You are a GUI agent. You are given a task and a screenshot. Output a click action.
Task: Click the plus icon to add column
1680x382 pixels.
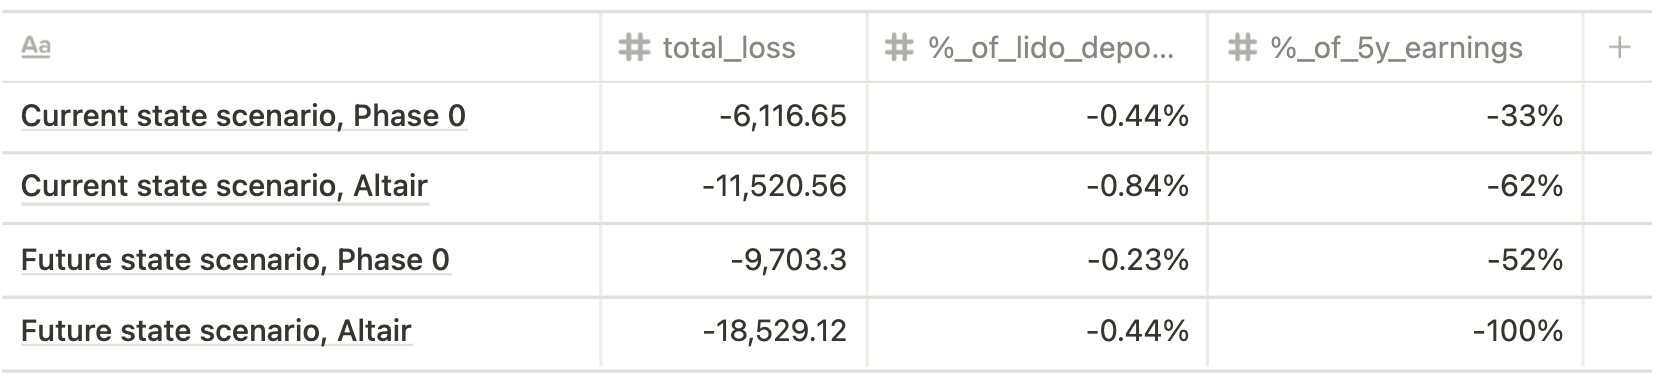tap(1619, 47)
